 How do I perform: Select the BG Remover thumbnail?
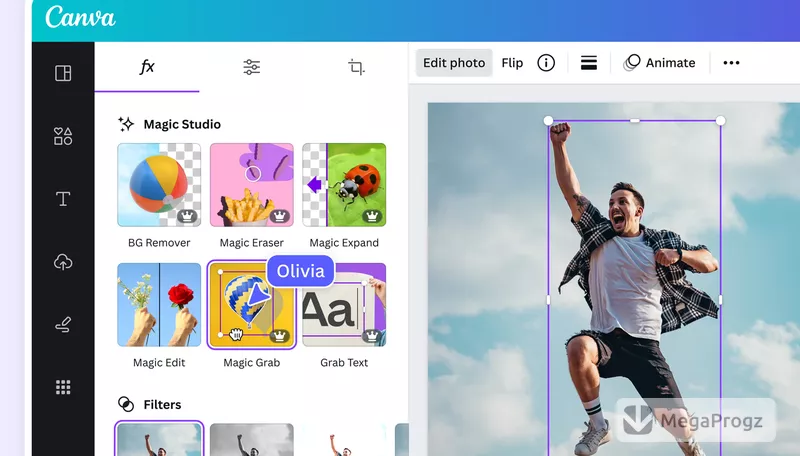159,185
